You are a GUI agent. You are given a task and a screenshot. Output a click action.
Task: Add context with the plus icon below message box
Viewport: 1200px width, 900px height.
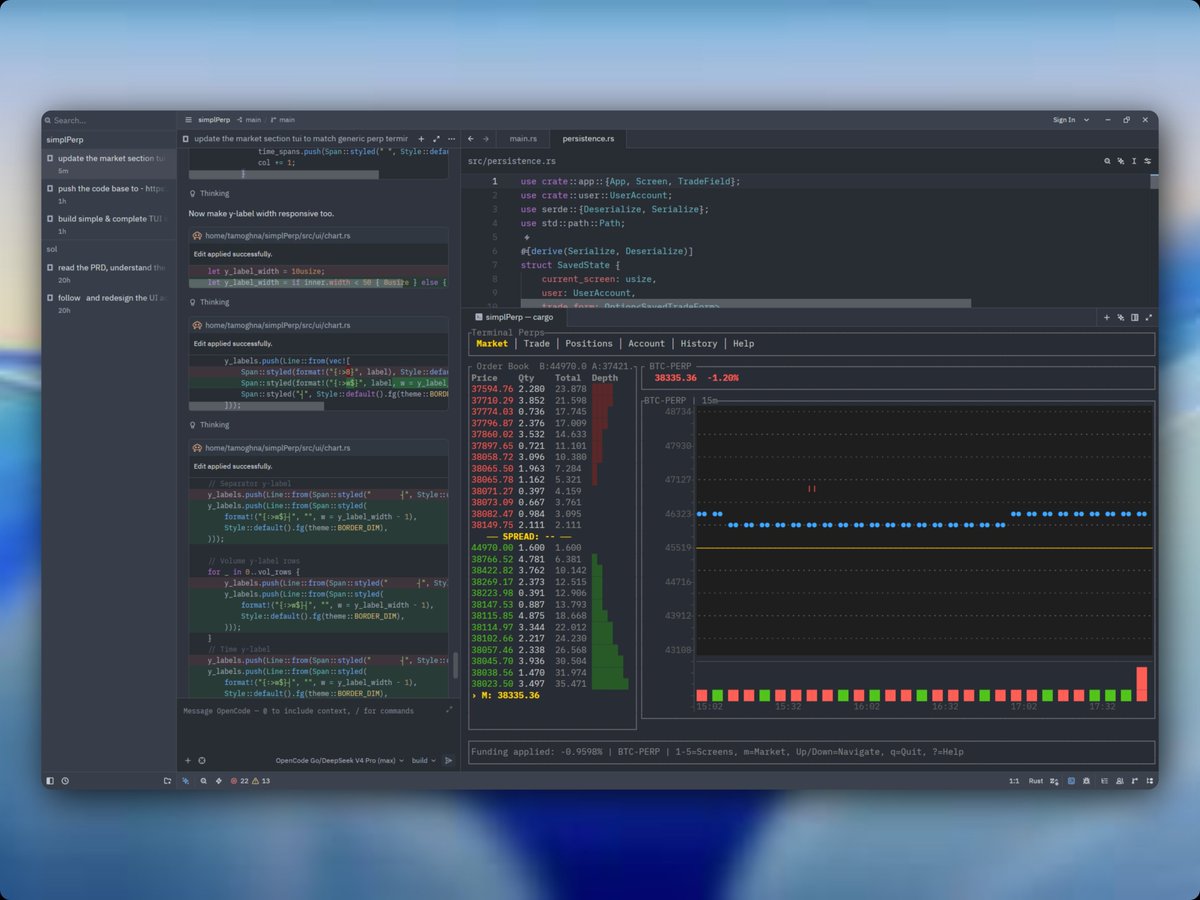[187, 760]
